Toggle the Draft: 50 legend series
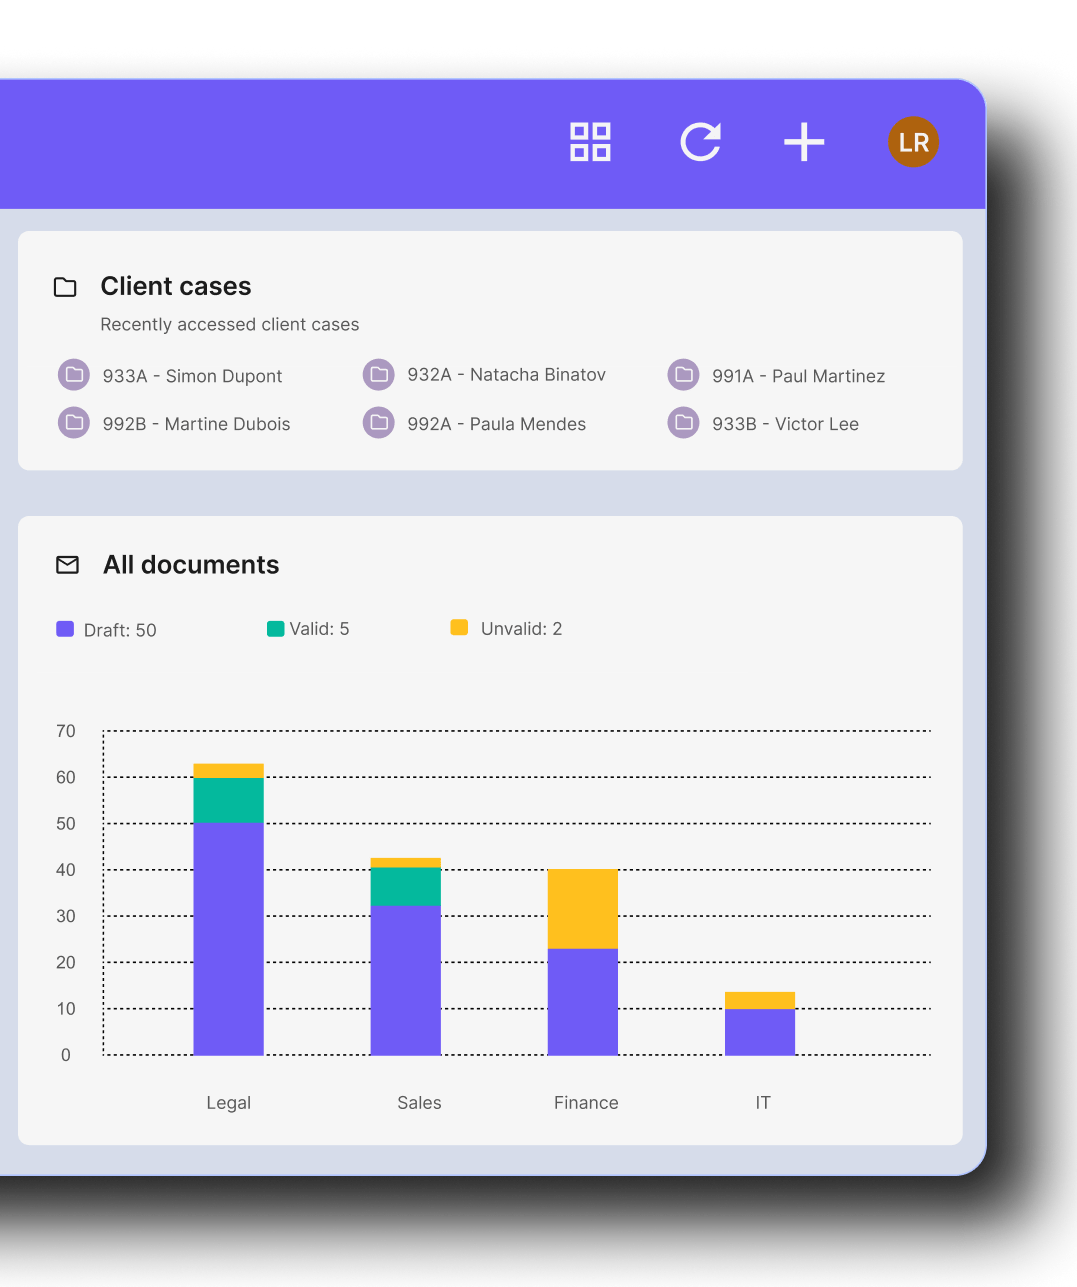Screen dimensions: 1077x1287 [107, 630]
